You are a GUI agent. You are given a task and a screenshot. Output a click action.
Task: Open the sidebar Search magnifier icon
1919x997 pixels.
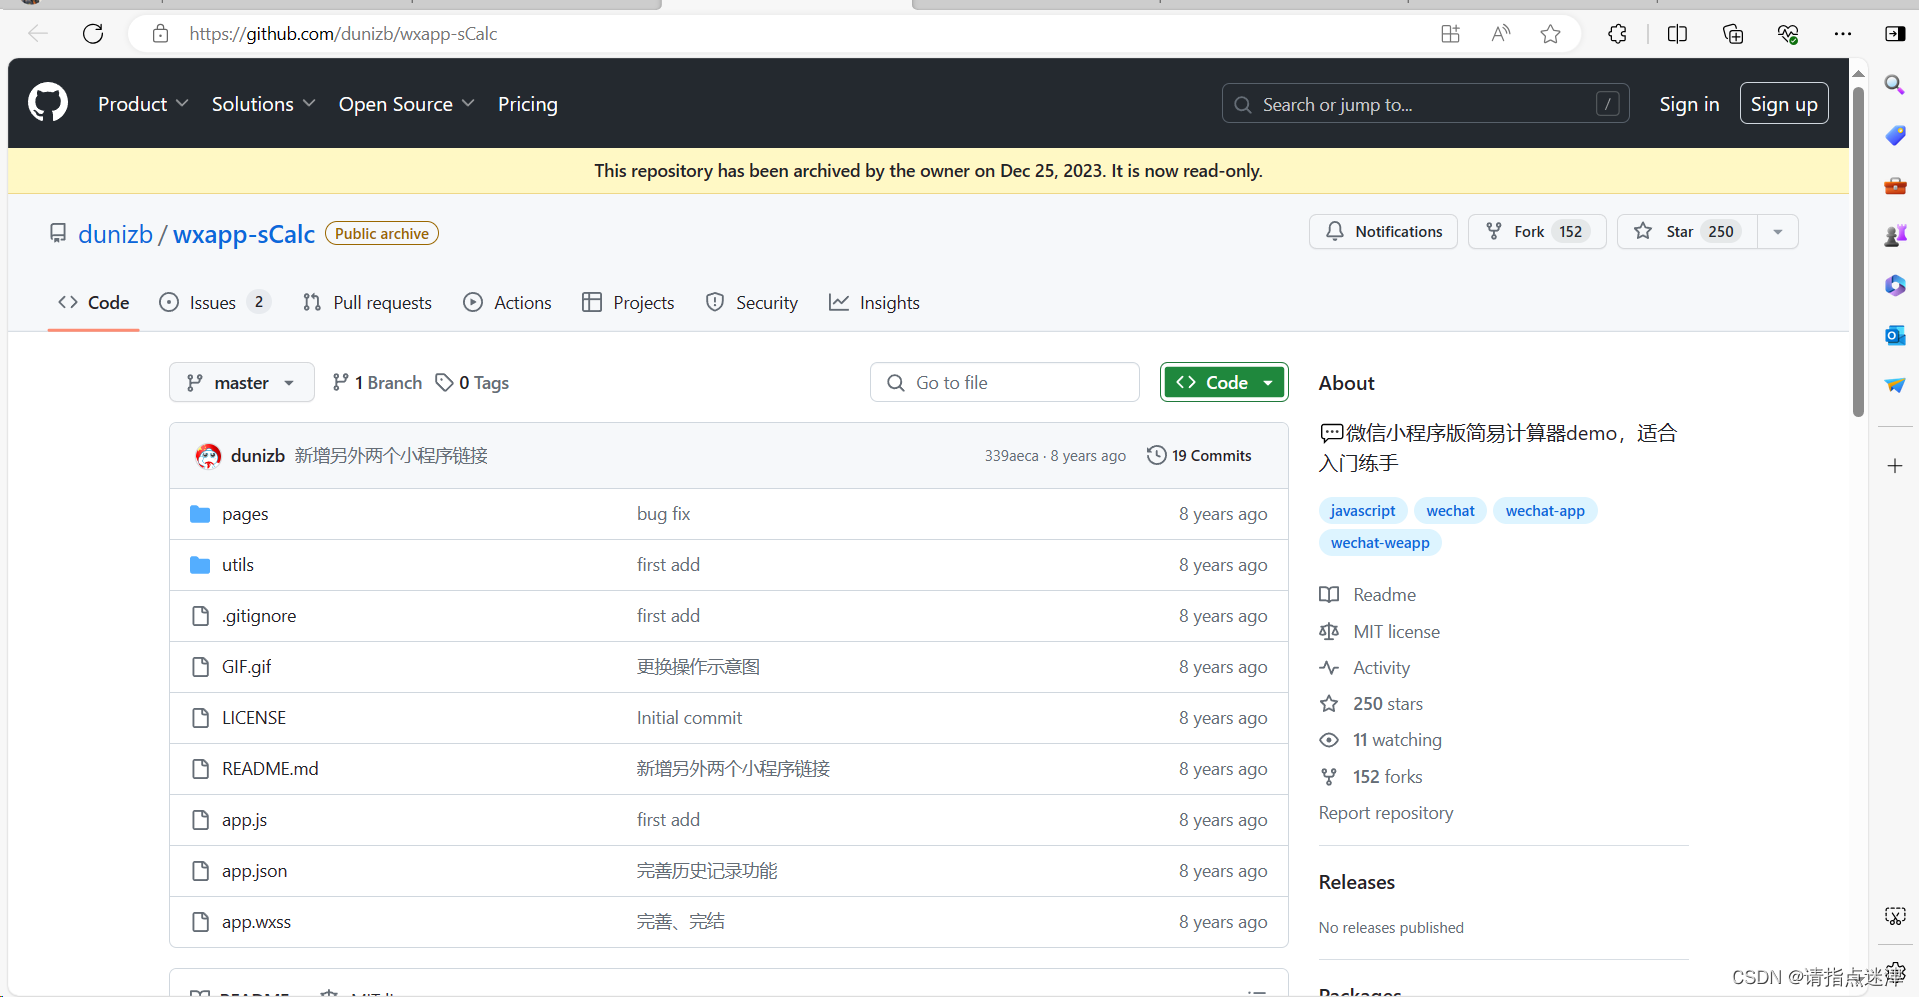tap(1894, 84)
